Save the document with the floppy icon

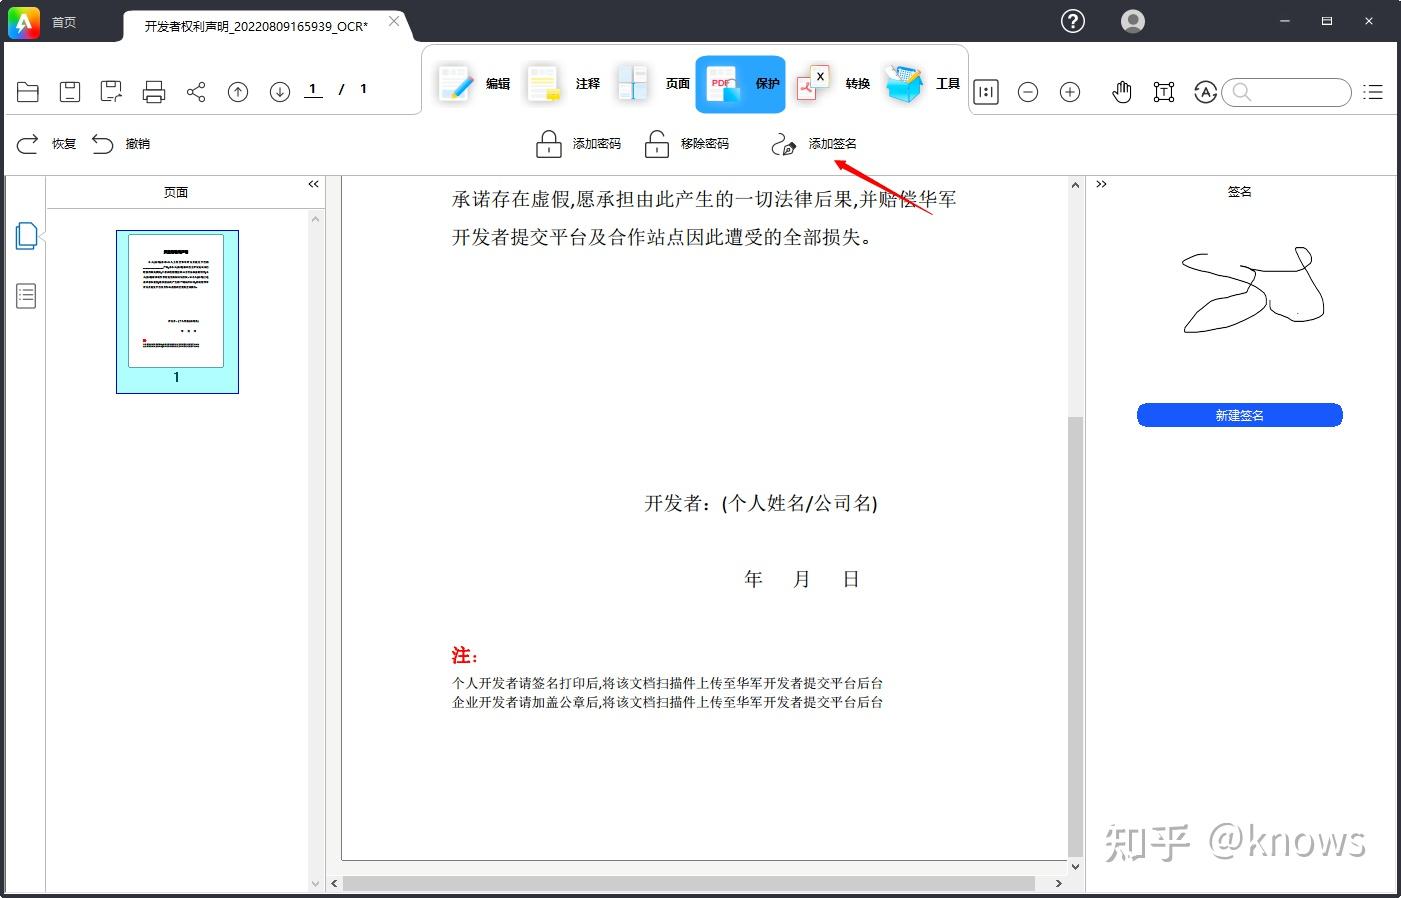click(70, 92)
